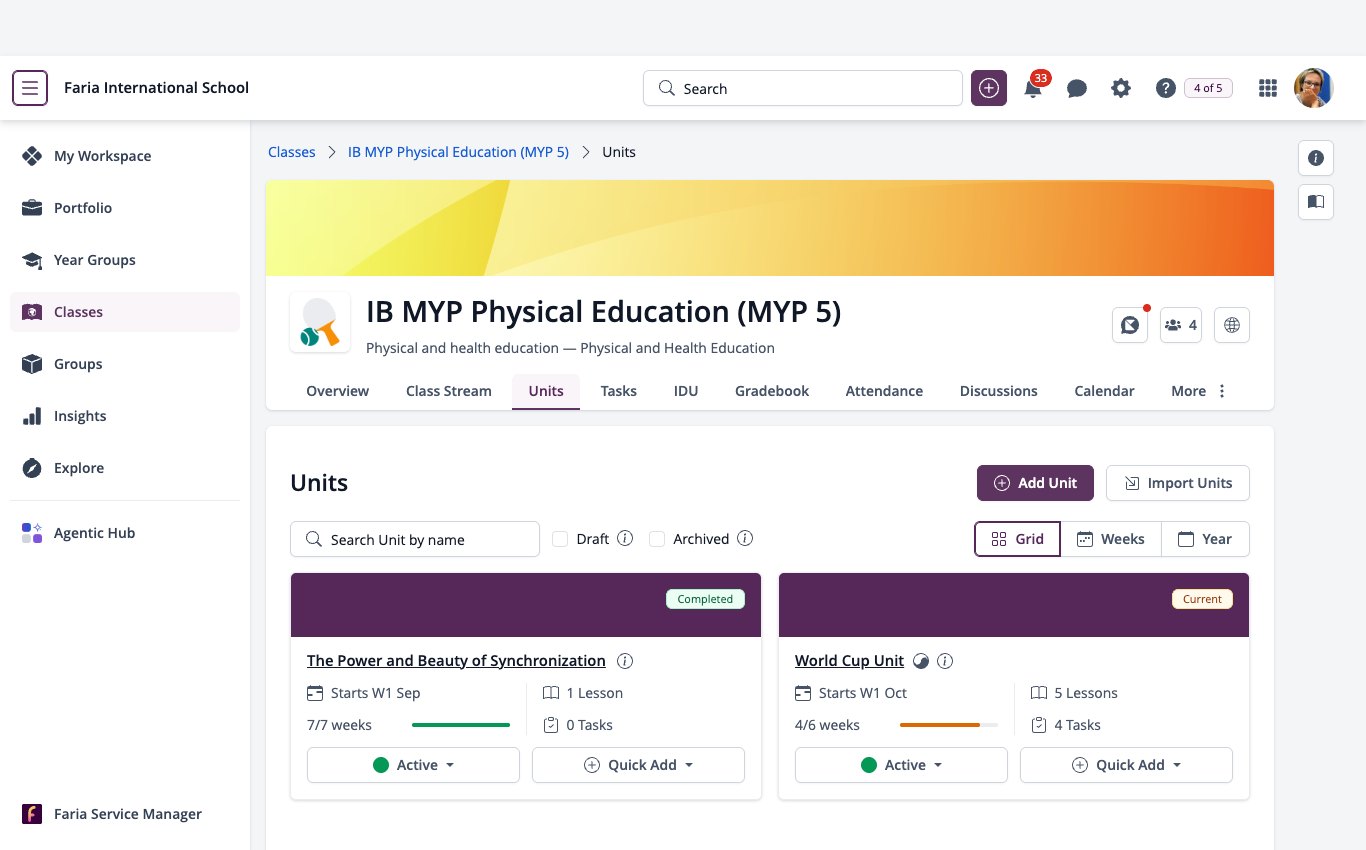
Task: Click info icon beside Synchronization unit title
Action: 625,661
